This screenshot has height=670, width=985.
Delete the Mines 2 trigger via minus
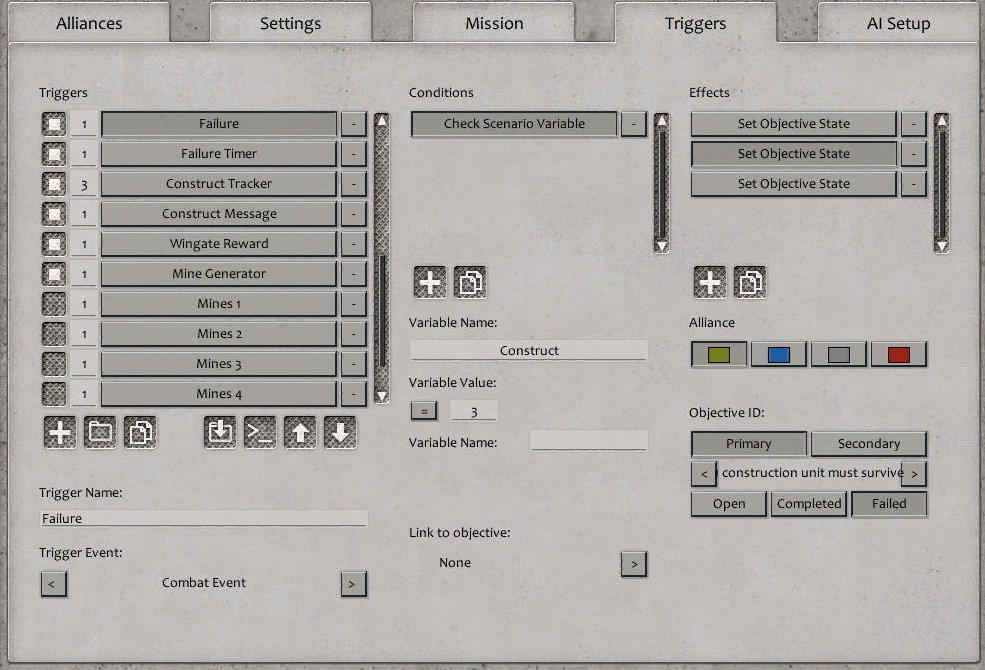tap(354, 334)
